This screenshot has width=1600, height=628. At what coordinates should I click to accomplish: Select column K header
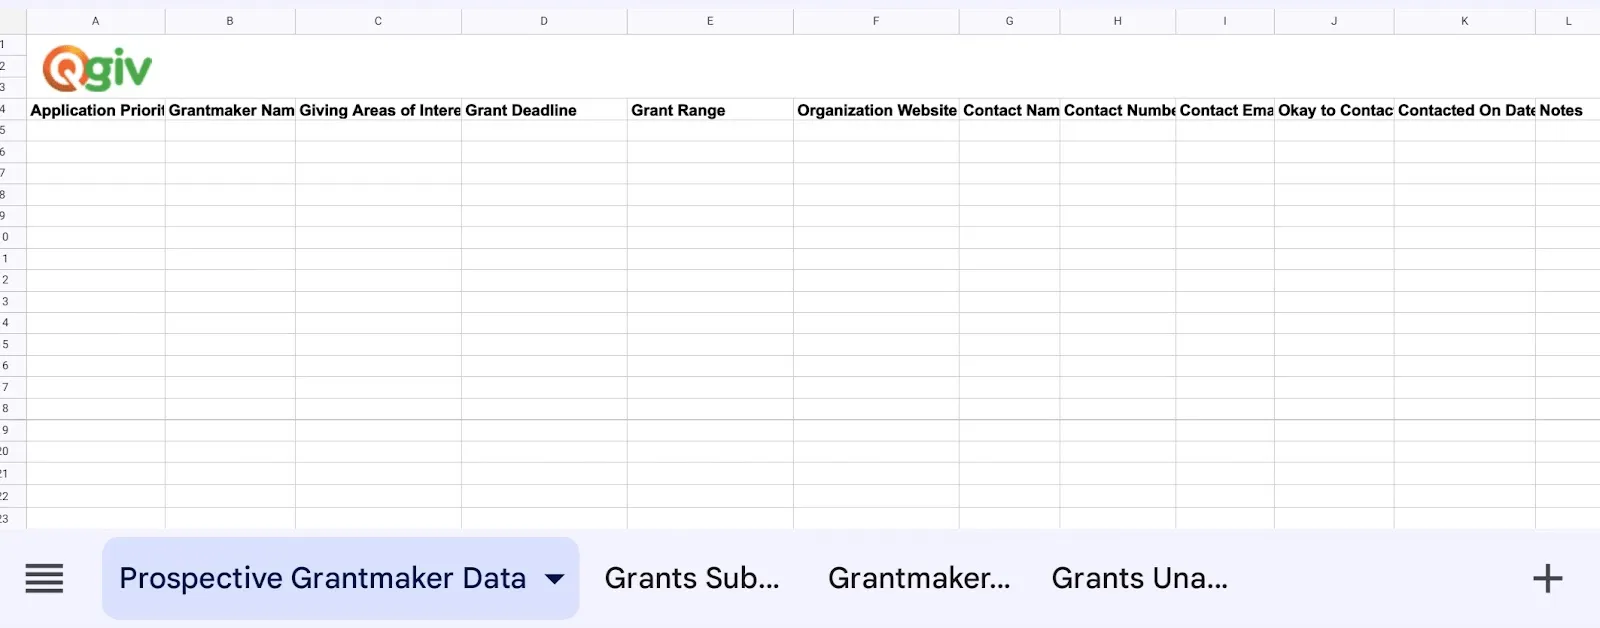(1465, 21)
